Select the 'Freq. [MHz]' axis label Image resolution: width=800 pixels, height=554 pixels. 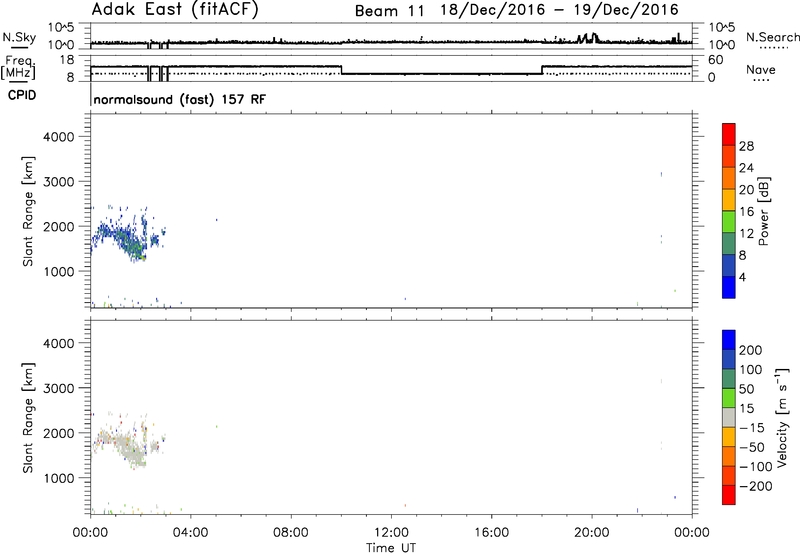[x=18, y=67]
